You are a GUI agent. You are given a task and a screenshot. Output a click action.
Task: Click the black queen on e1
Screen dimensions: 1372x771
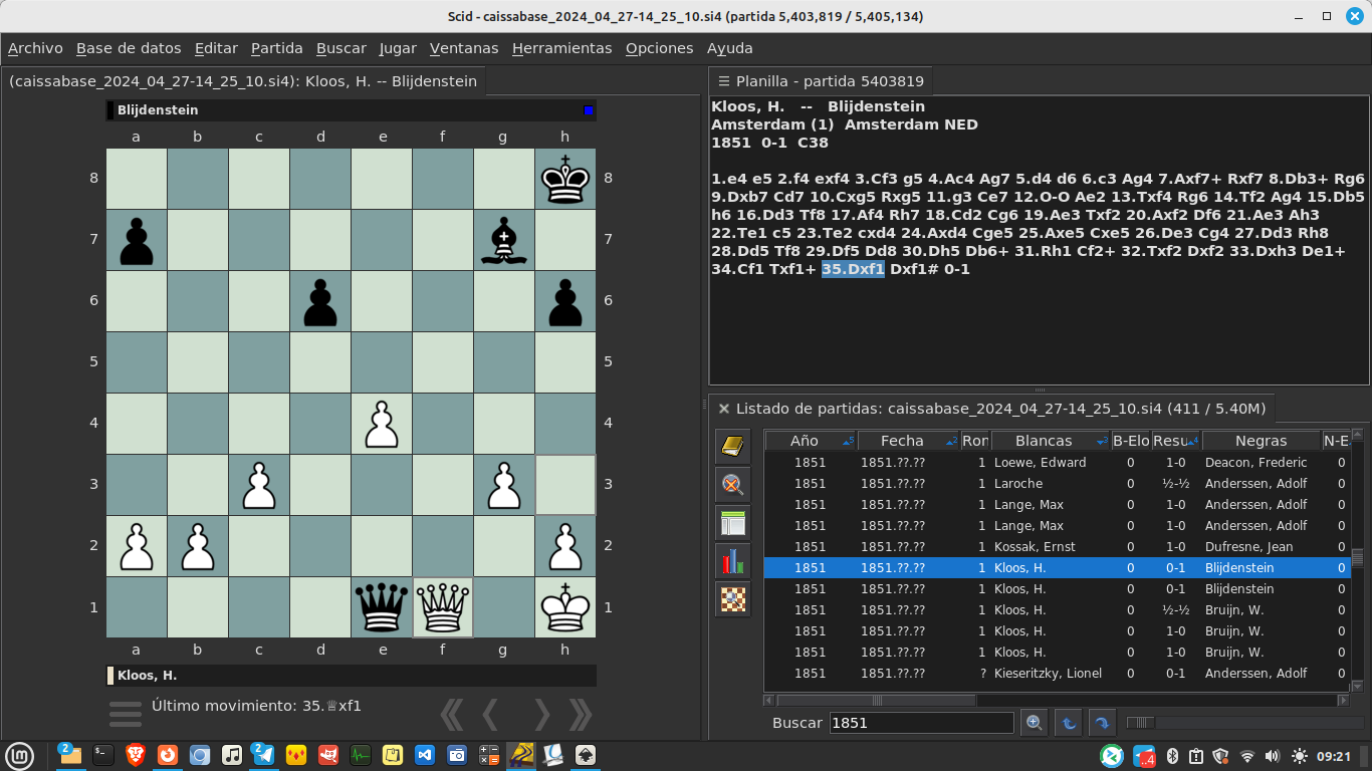pyautogui.click(x=381, y=607)
